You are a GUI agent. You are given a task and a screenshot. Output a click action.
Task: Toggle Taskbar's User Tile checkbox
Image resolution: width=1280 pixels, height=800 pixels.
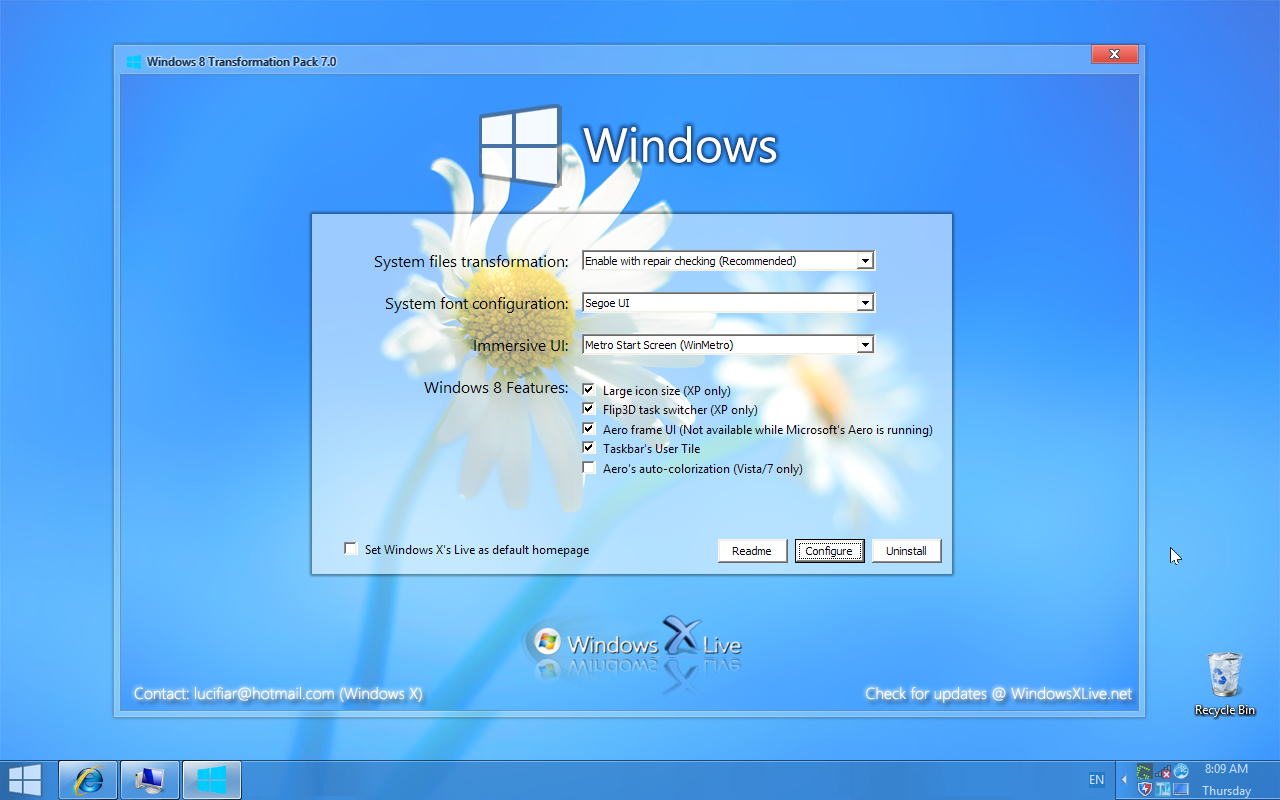point(589,448)
